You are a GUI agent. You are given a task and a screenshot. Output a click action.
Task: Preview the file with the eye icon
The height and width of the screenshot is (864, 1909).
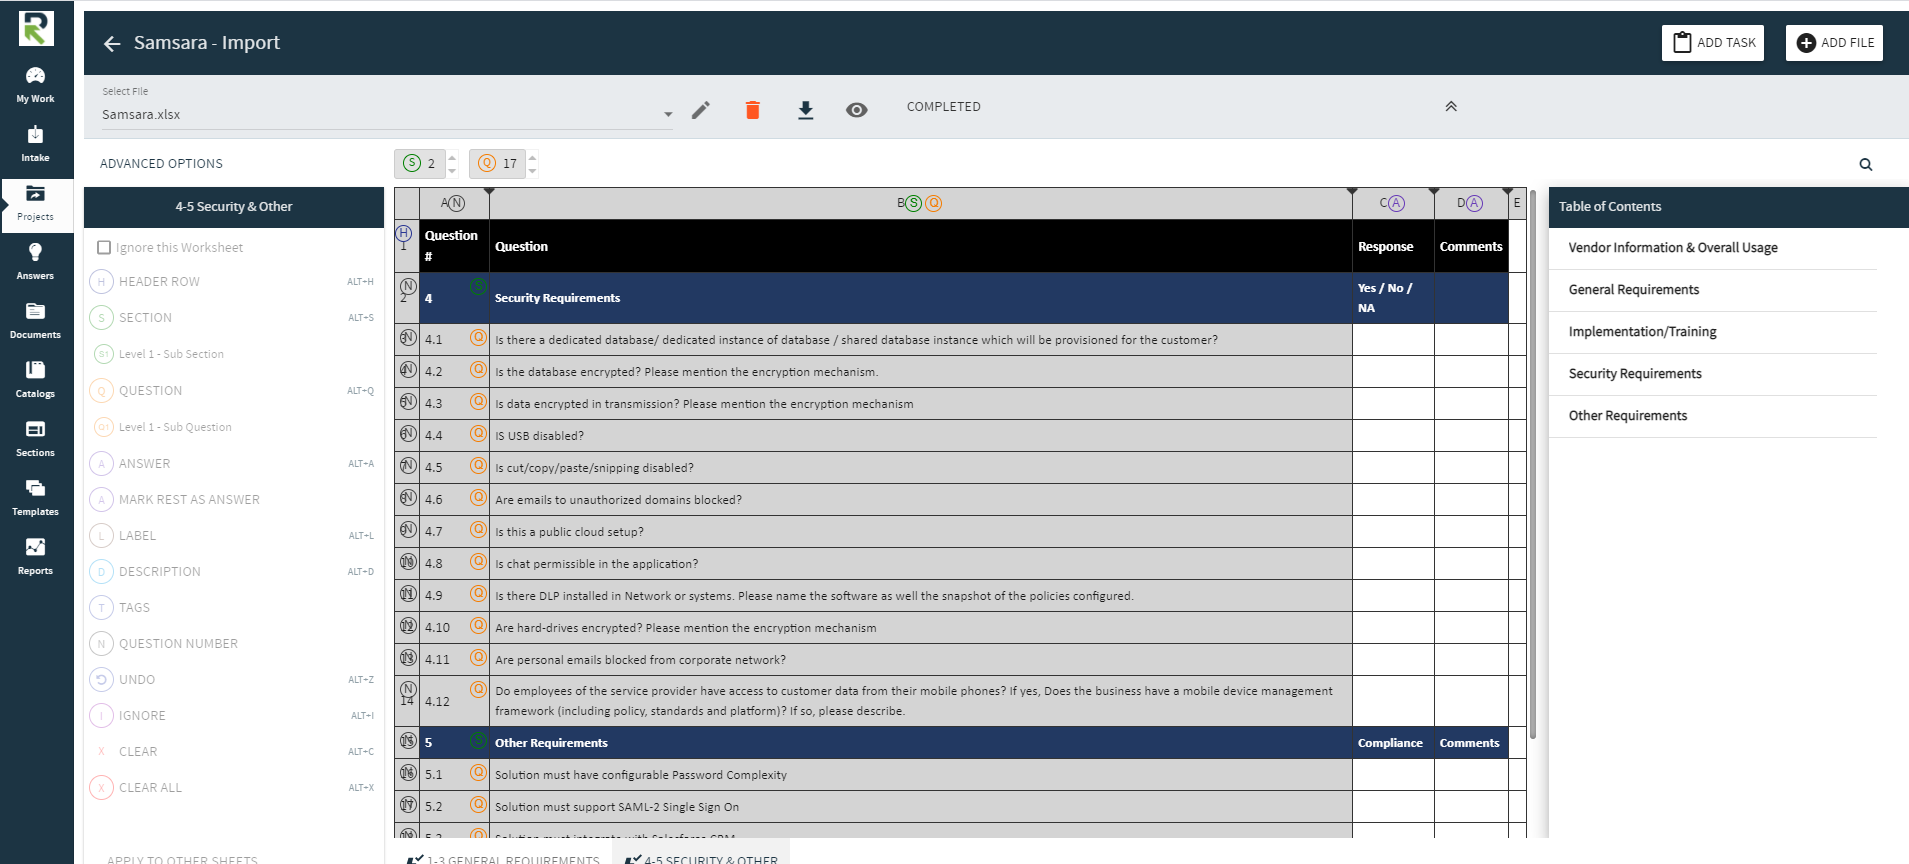point(856,110)
